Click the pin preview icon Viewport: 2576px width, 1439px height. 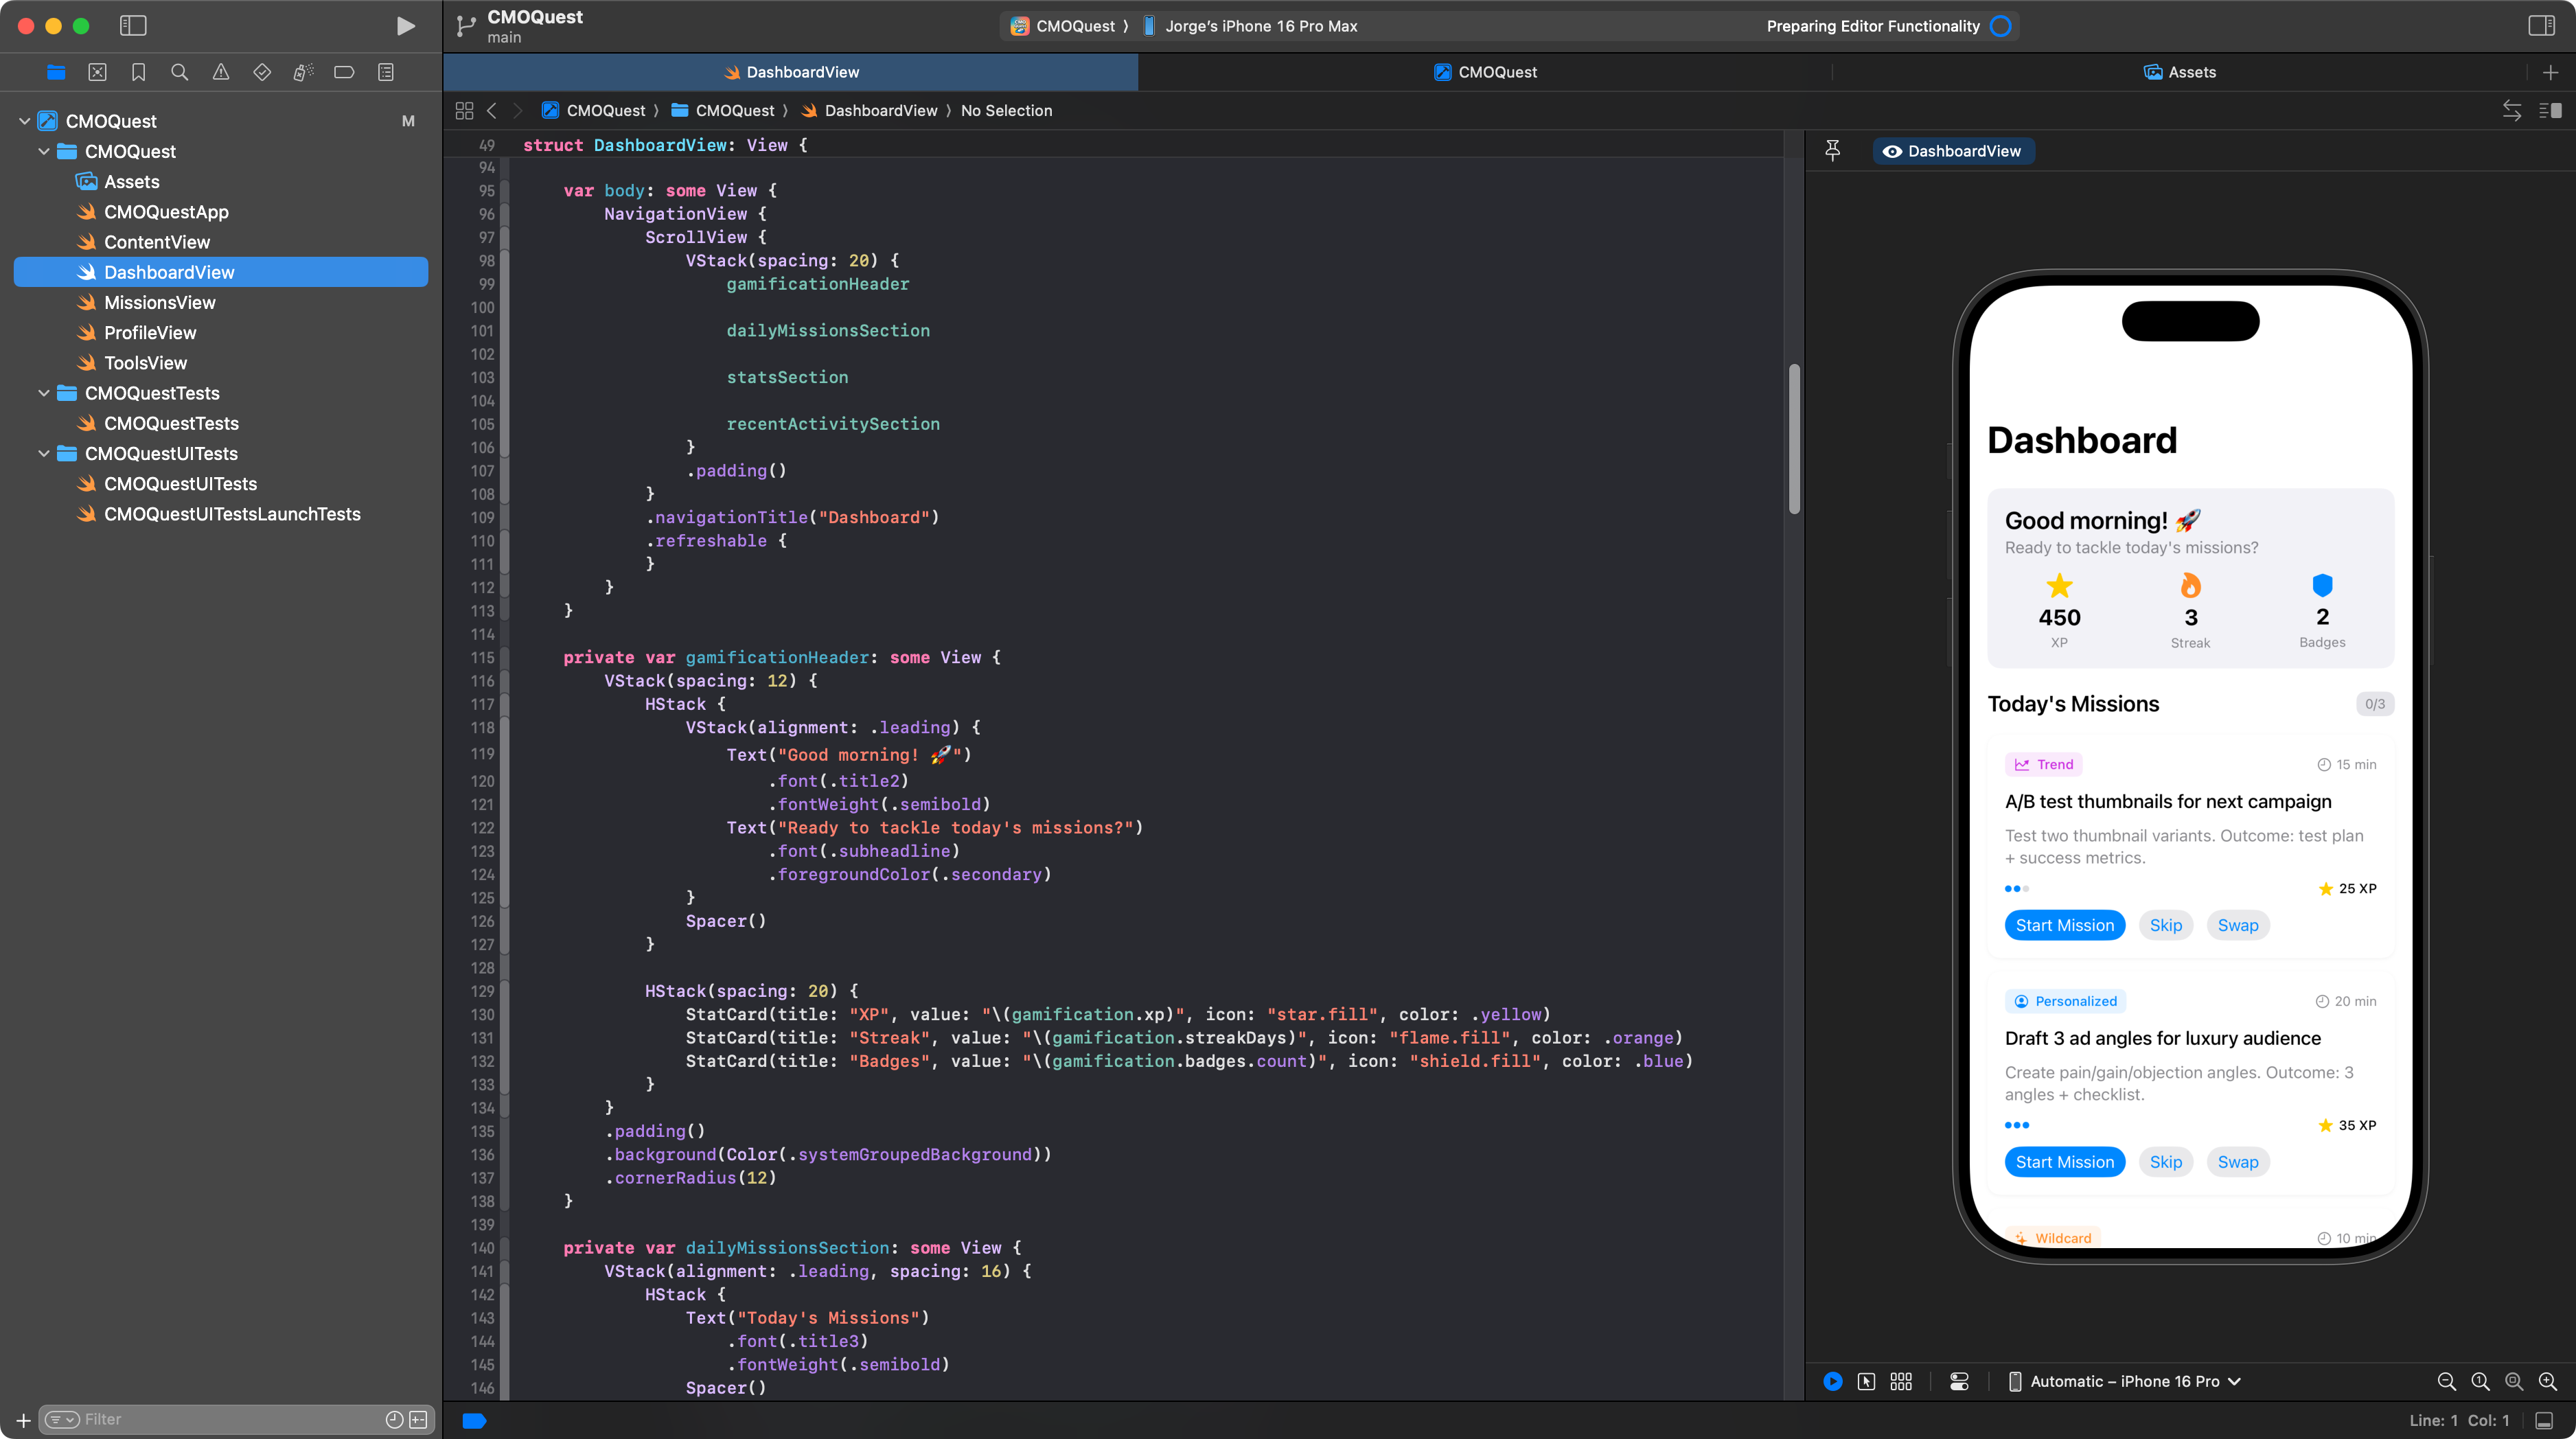pyautogui.click(x=1832, y=151)
